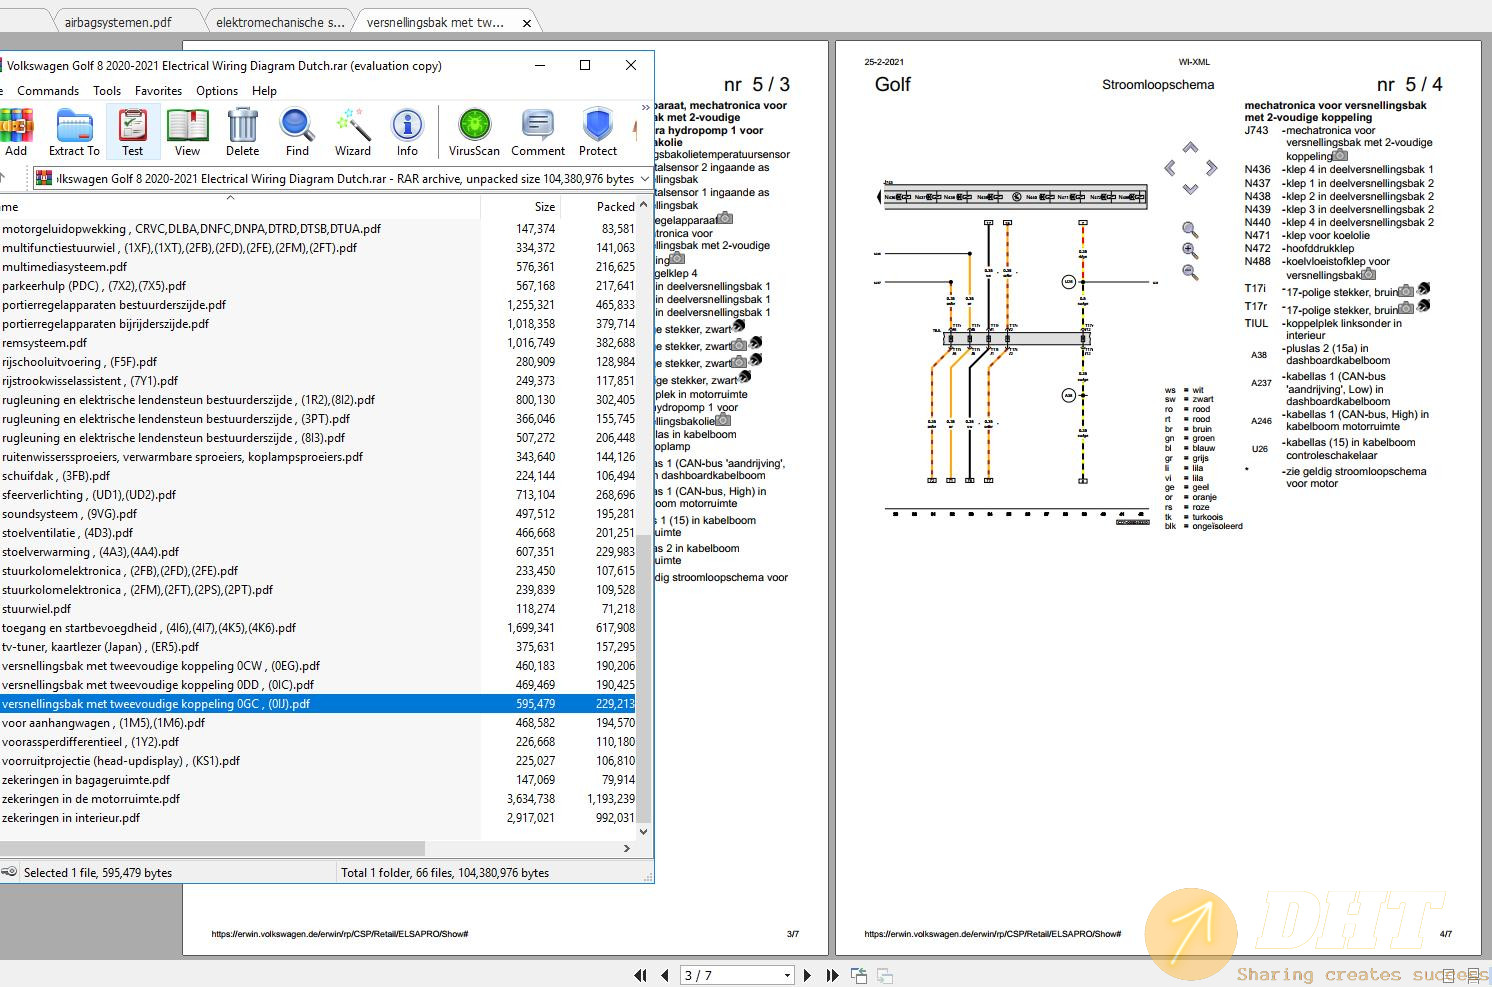This screenshot has width=1492, height=987.
Task: Select stuurwiel.pdf in the list
Action: 318,609
